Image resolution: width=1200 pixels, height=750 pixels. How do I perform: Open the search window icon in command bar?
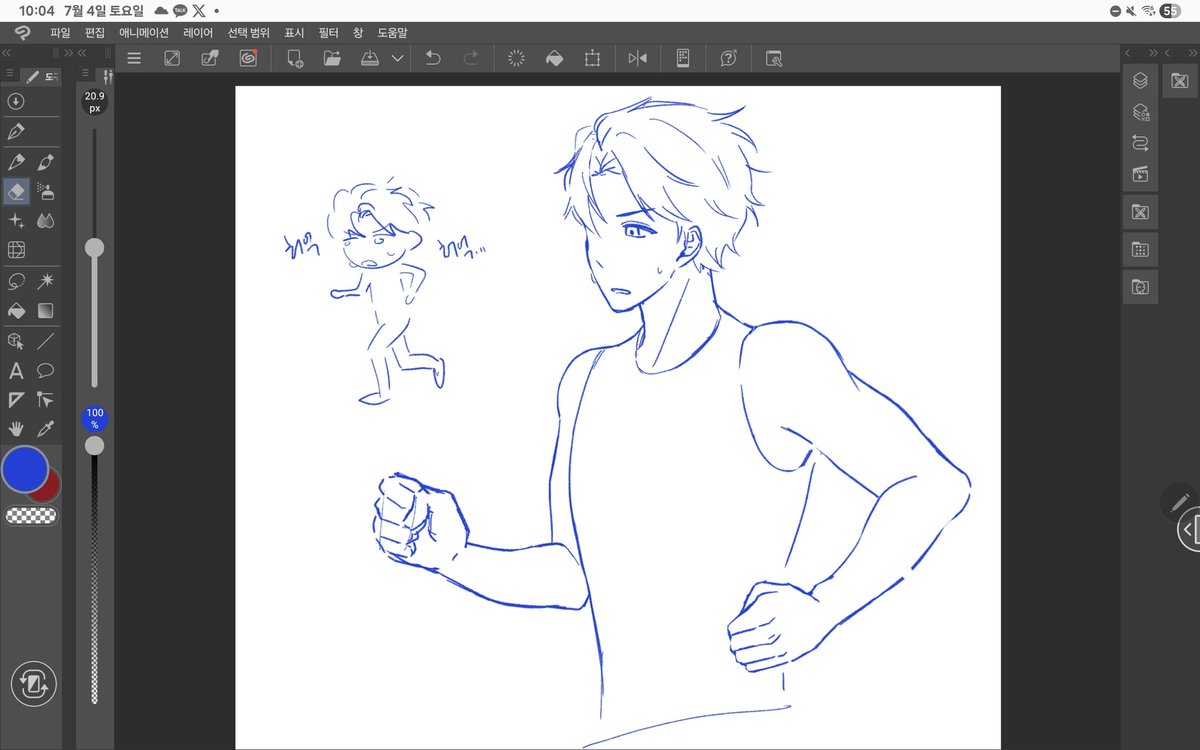click(x=773, y=58)
